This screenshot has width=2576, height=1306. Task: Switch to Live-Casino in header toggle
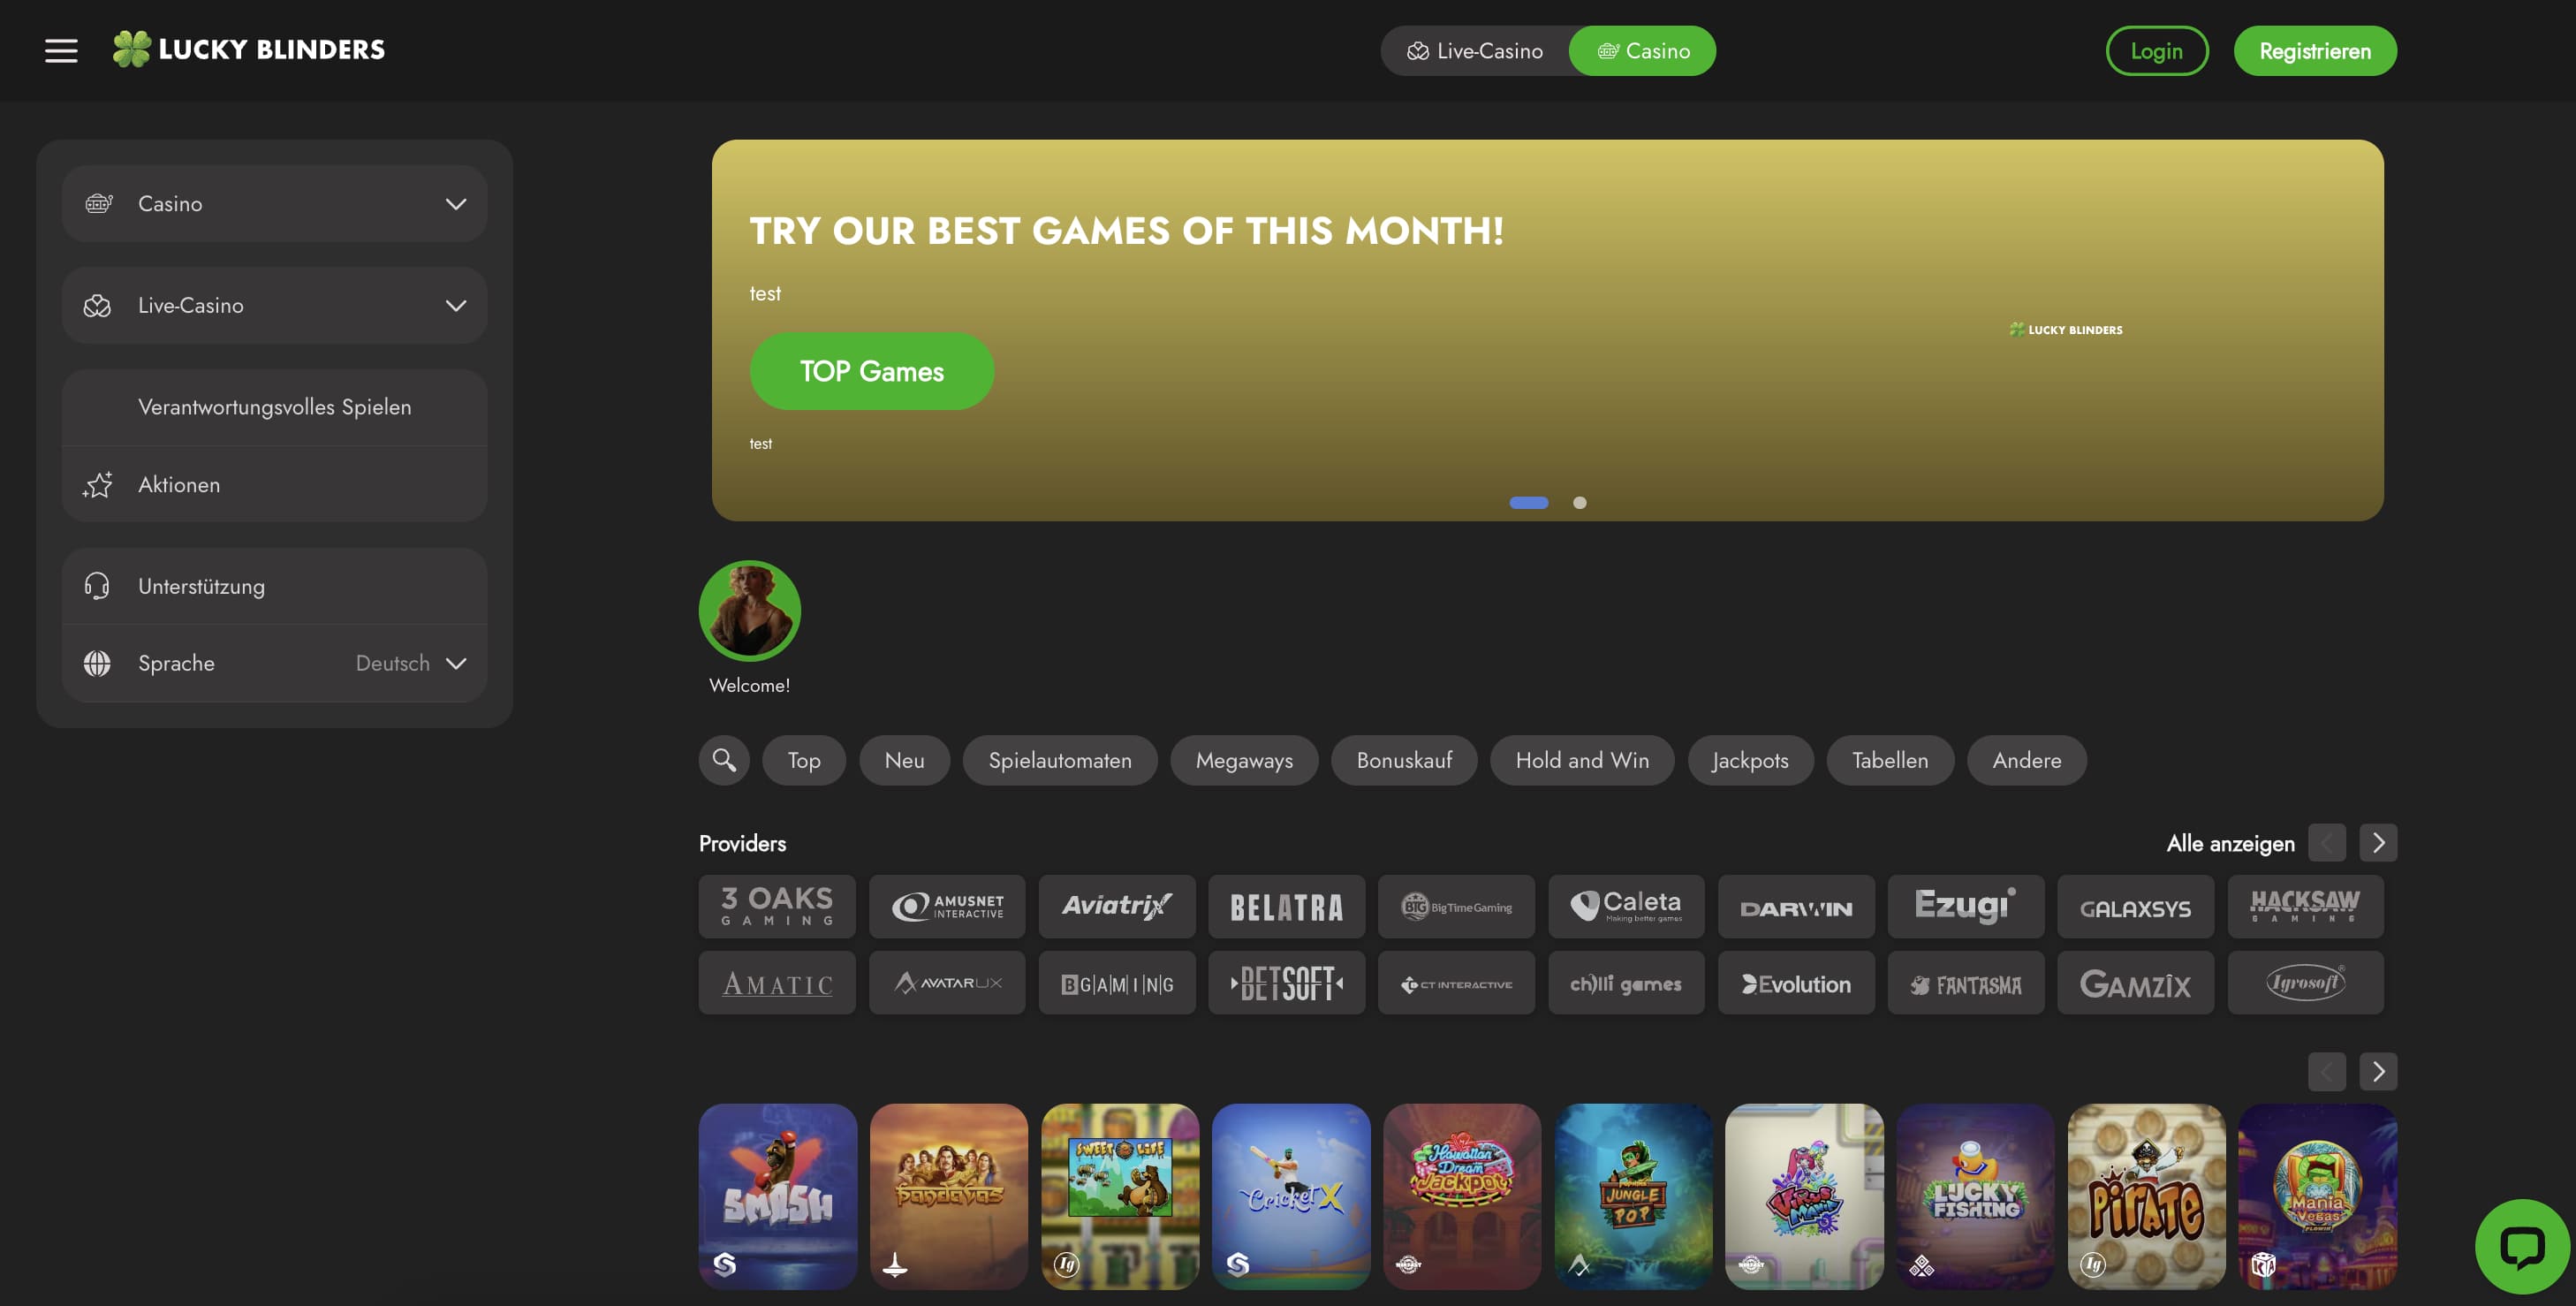(x=1475, y=51)
